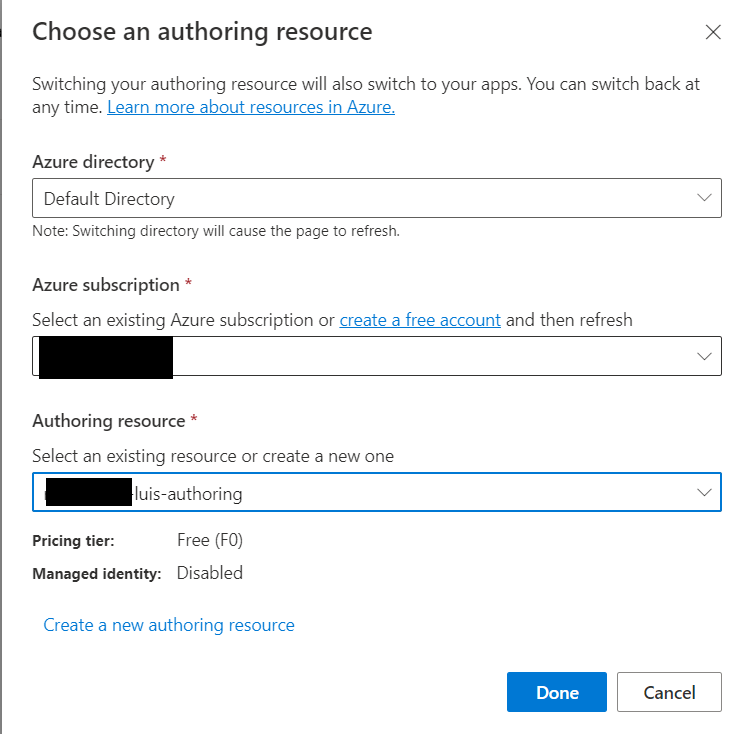Follow the 'create a free account' link

click(x=420, y=320)
